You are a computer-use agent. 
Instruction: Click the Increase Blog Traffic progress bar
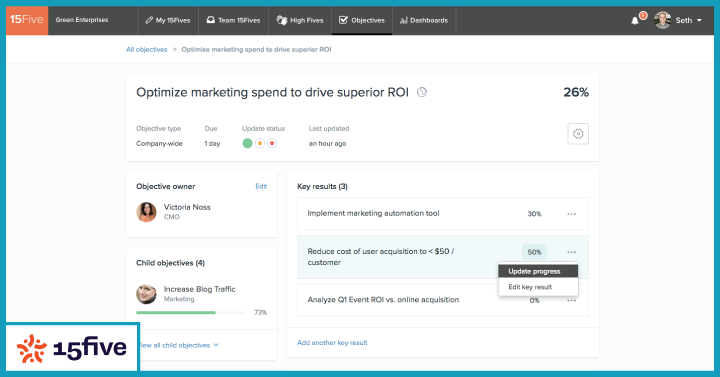click(190, 313)
